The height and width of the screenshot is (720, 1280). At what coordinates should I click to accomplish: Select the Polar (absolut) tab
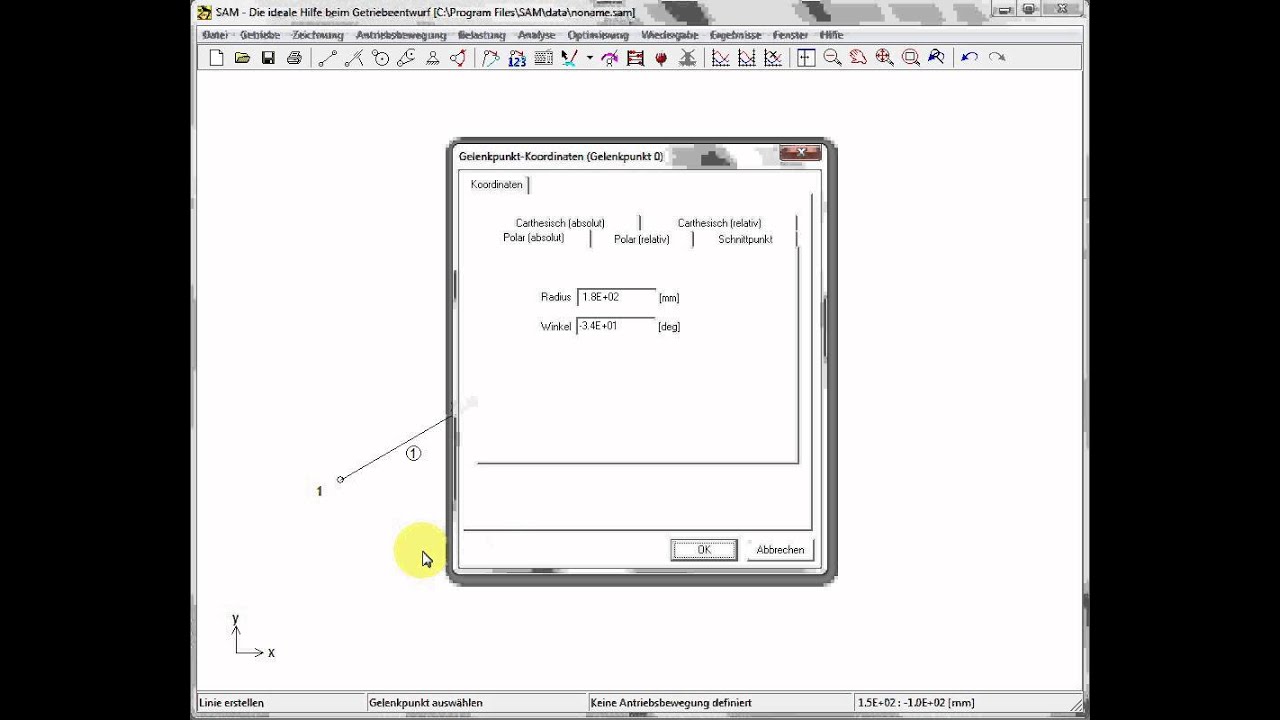pos(534,239)
